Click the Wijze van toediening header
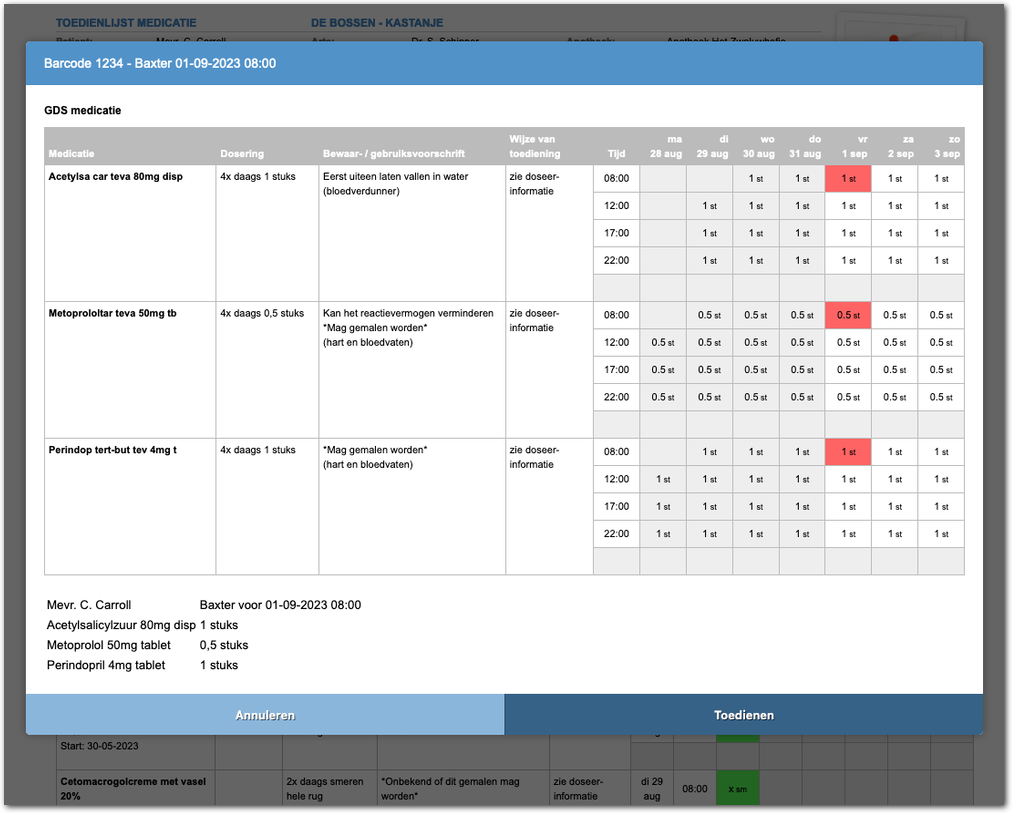This screenshot has height=813, width=1012. (534, 147)
